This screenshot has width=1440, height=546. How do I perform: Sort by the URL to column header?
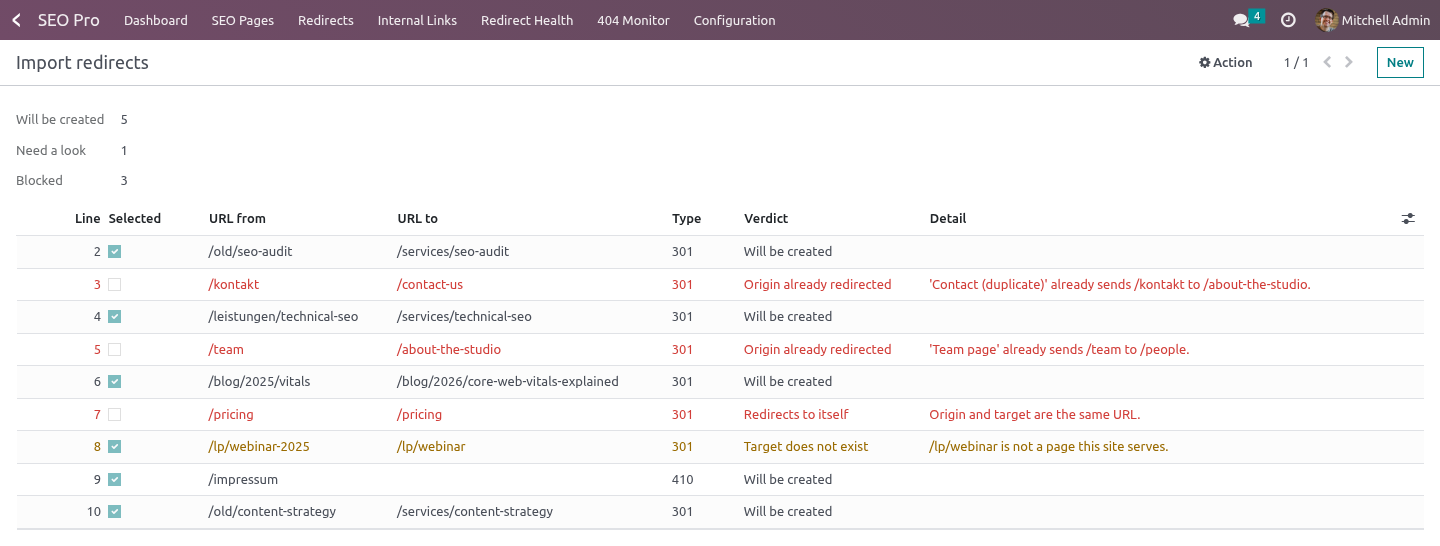pos(417,218)
